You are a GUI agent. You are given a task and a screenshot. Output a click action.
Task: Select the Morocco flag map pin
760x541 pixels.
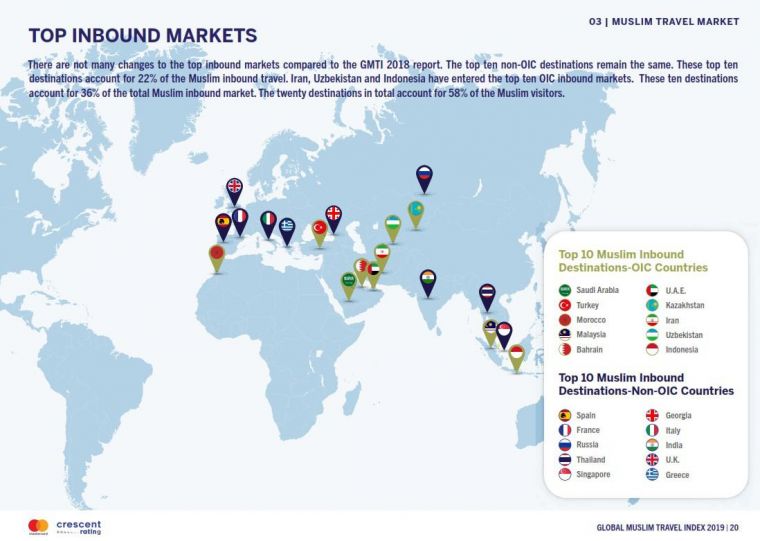point(217,257)
